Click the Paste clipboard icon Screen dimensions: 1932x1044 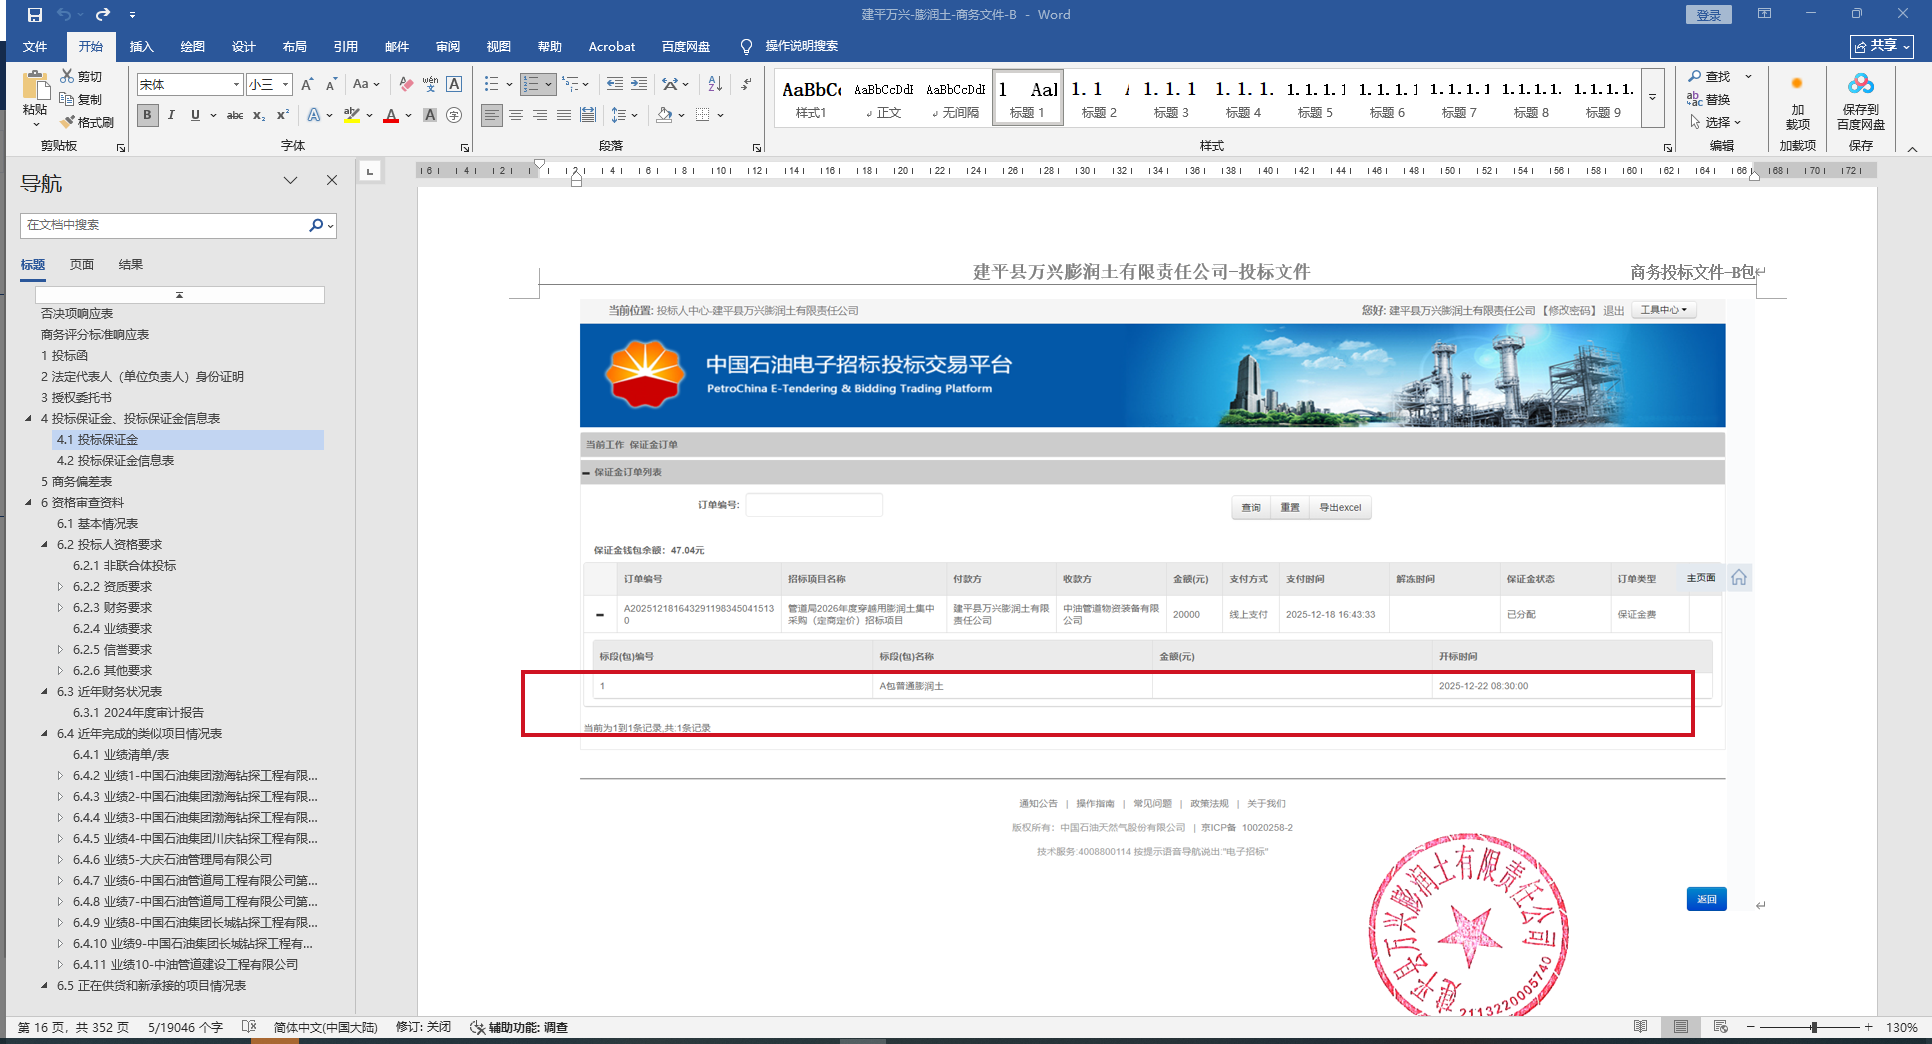click(x=35, y=87)
